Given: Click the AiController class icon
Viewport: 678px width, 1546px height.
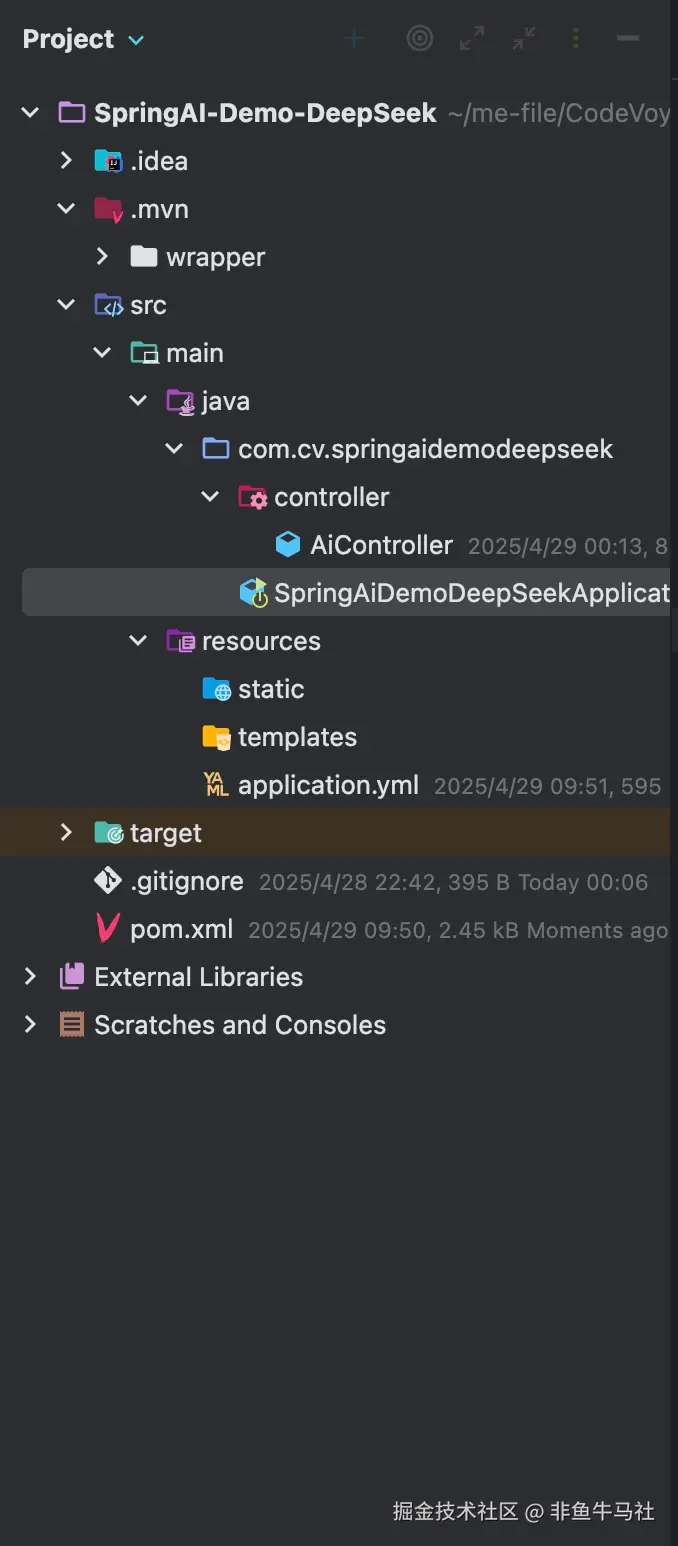Looking at the screenshot, I should pos(288,545).
